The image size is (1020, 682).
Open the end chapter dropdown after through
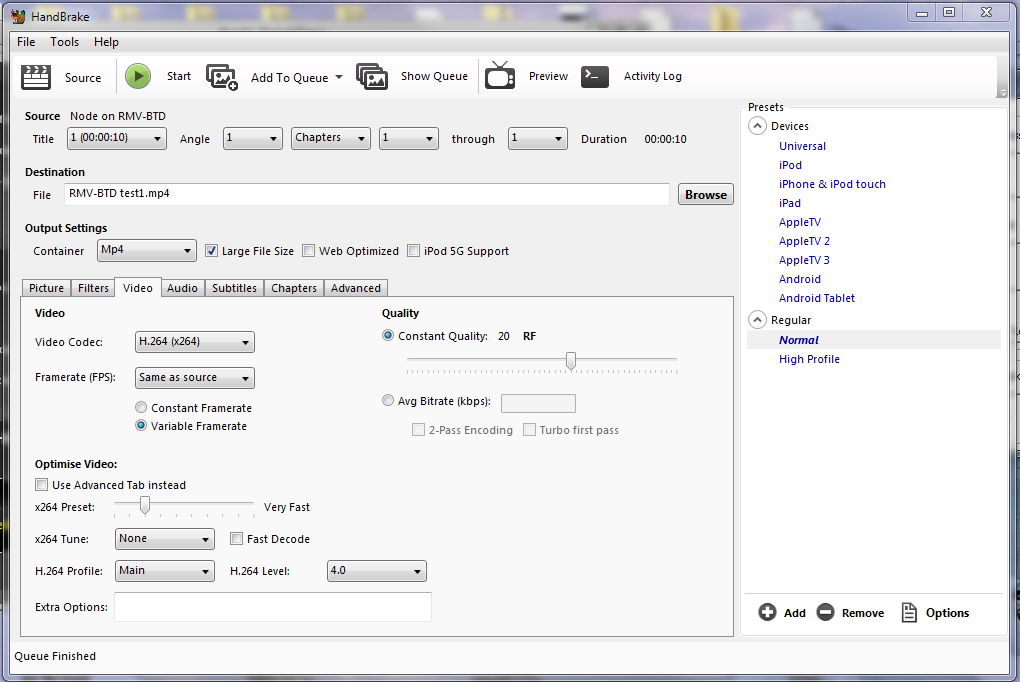[x=537, y=138]
